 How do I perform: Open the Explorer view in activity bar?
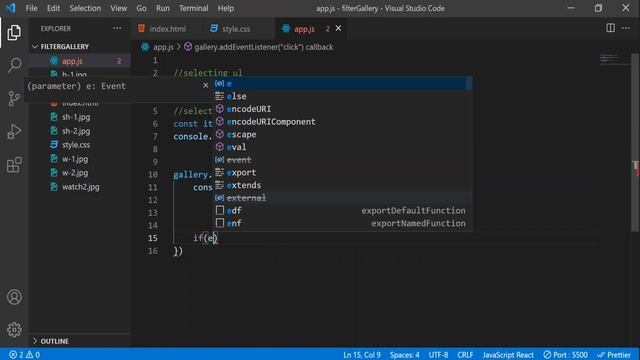(14, 33)
